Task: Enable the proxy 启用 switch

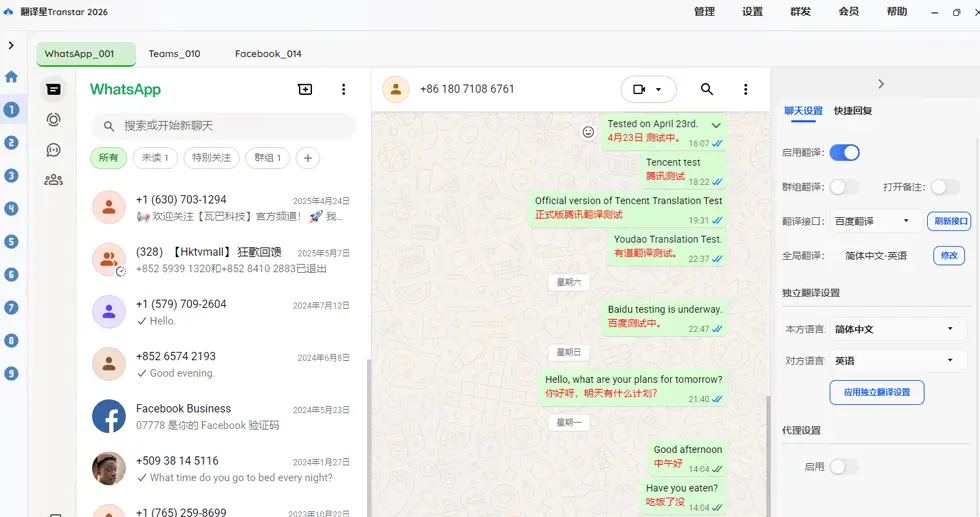Action: pyautogui.click(x=844, y=466)
